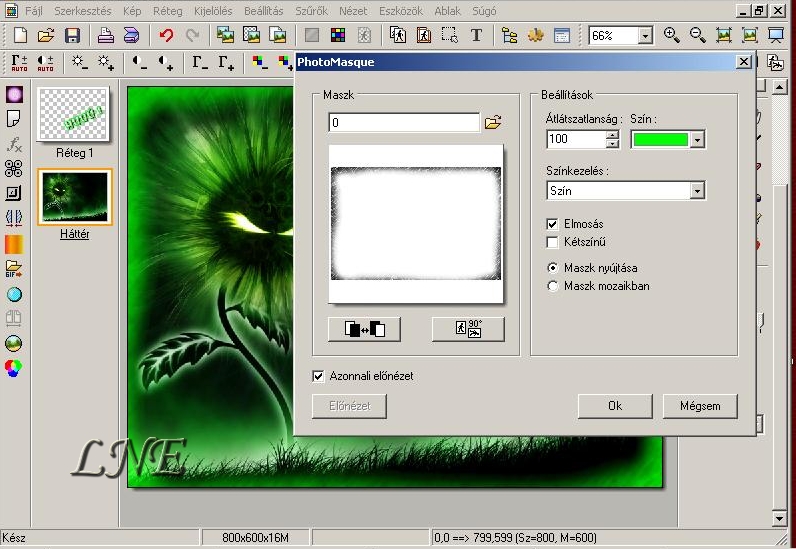Click the Open file folder toolbar icon

[x=46, y=36]
